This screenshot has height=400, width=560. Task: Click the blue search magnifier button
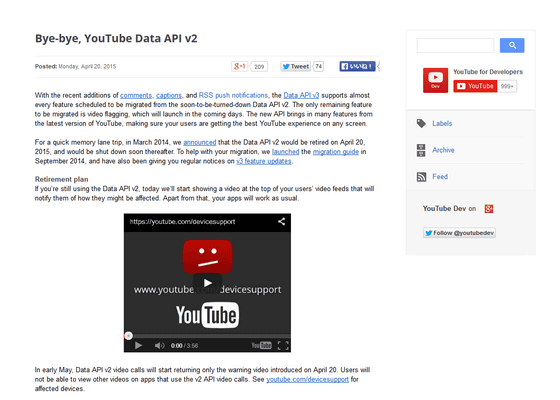[512, 45]
